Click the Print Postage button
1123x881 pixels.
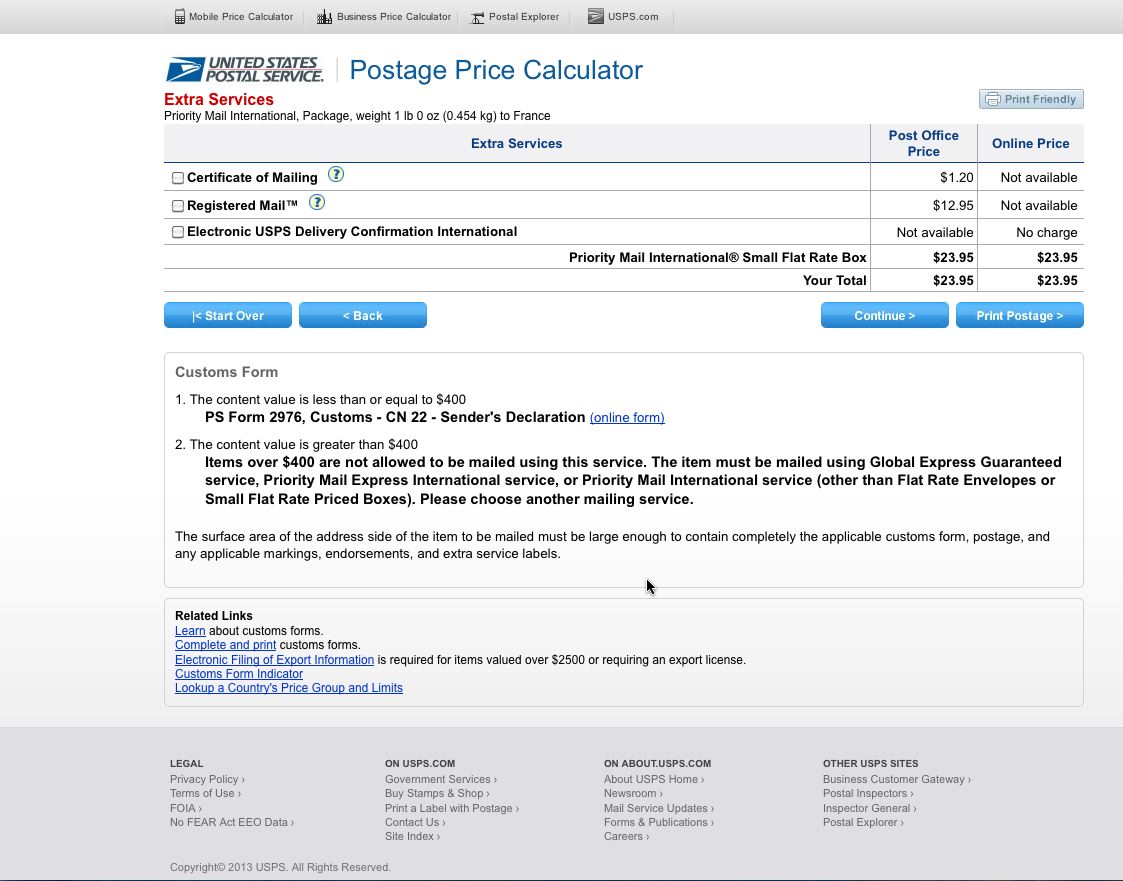coord(1019,315)
